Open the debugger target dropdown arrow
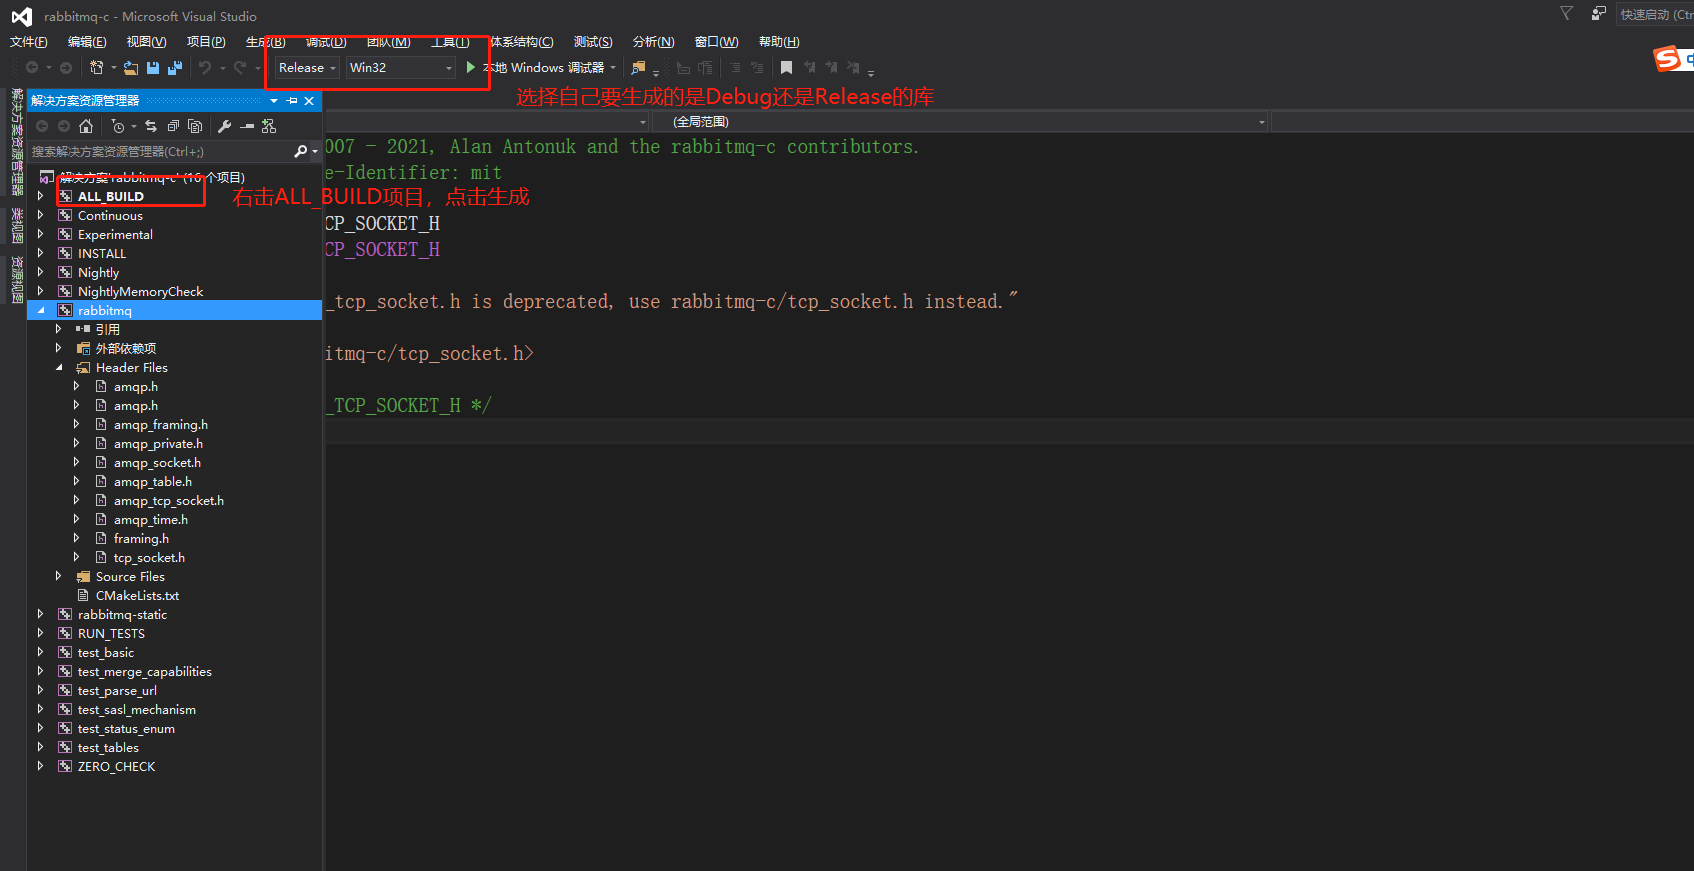Image resolution: width=1694 pixels, height=871 pixels. (x=613, y=68)
